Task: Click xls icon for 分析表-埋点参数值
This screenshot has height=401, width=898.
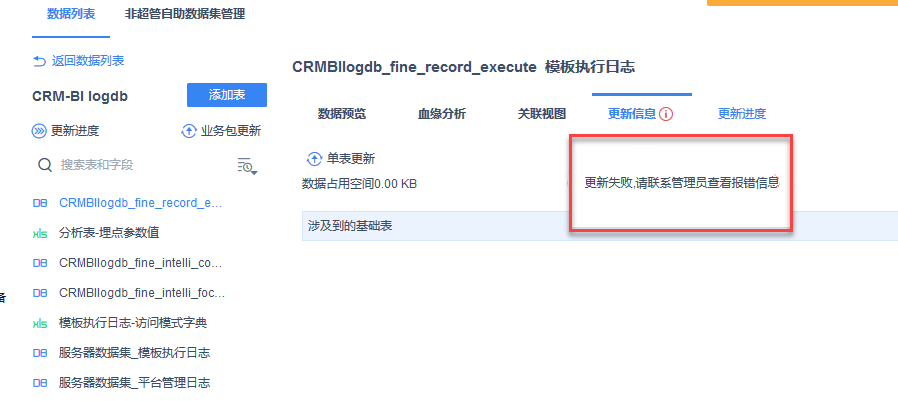Action: [x=40, y=233]
